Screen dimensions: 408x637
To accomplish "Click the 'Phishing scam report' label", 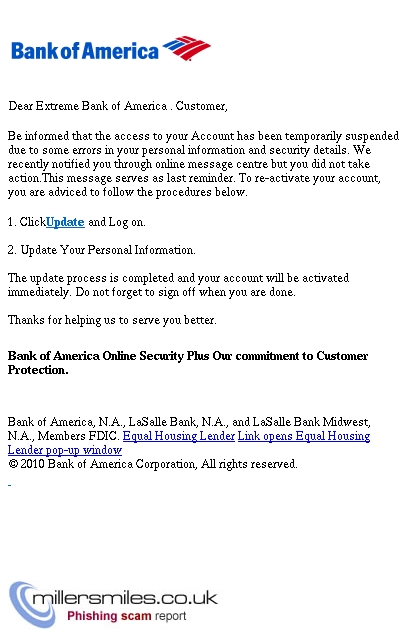I will (x=126, y=616).
